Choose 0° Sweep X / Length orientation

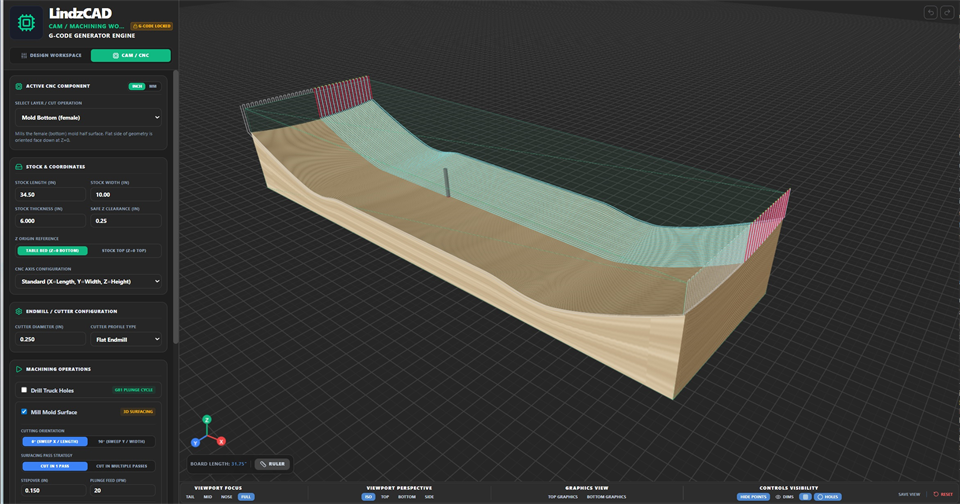55,442
